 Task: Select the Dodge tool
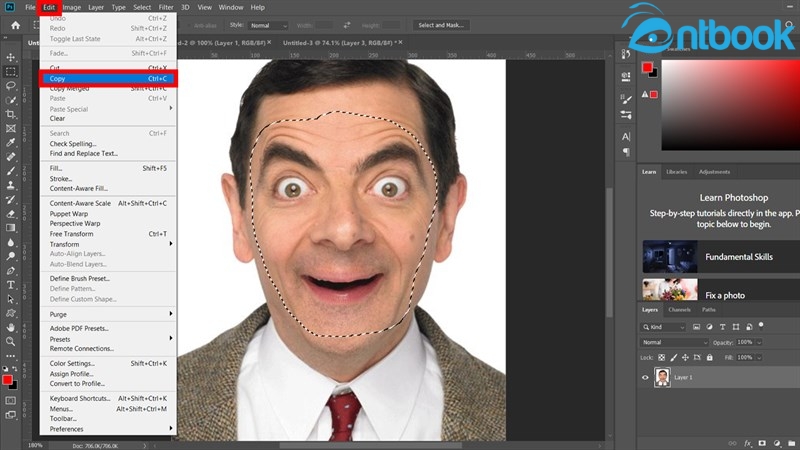[x=10, y=256]
